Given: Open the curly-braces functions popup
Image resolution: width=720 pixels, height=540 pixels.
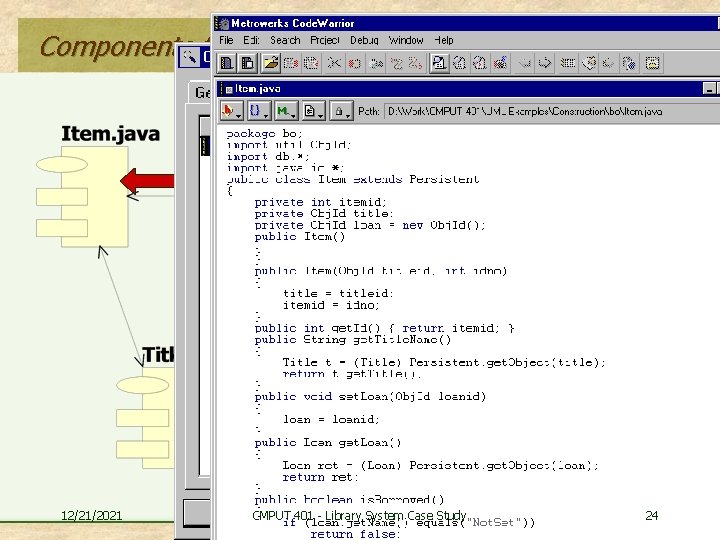Looking at the screenshot, I should click(259, 111).
